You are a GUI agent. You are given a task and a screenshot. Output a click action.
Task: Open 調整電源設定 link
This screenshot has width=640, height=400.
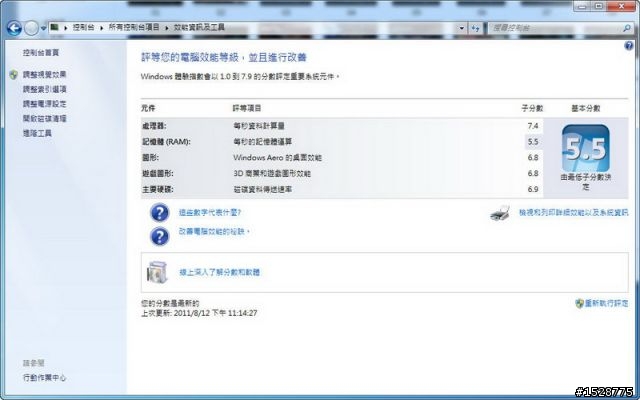pyautogui.click(x=44, y=104)
